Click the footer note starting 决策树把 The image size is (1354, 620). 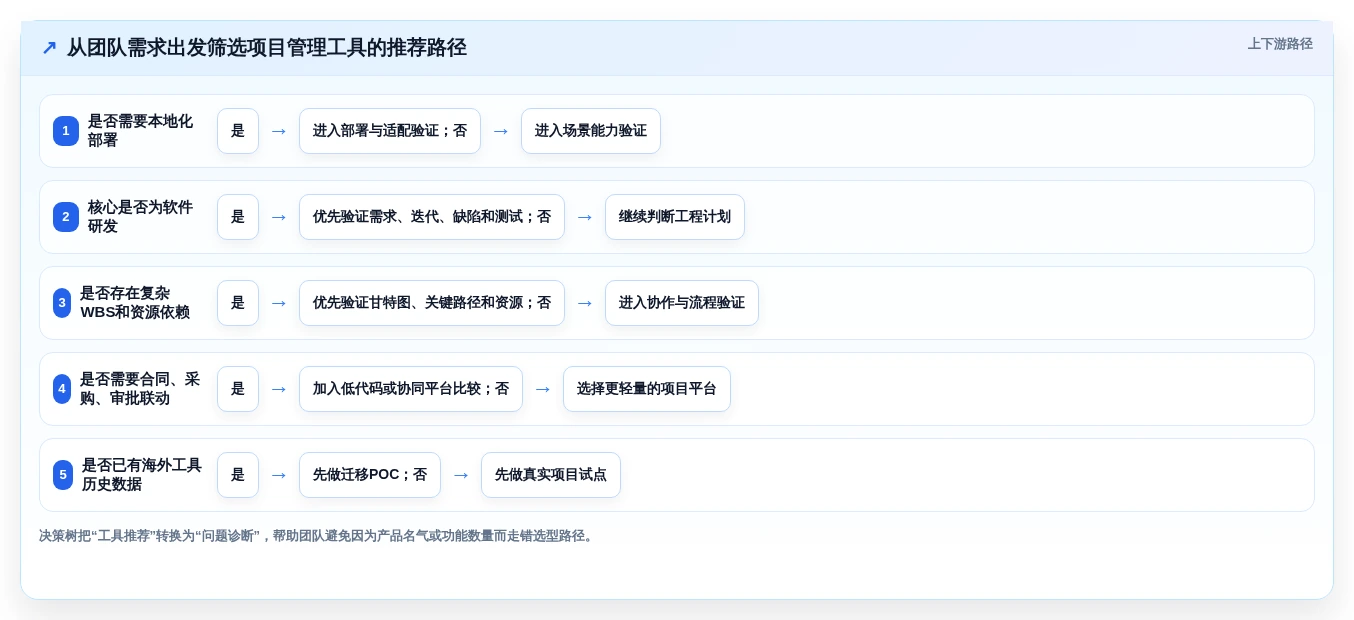[x=318, y=536]
